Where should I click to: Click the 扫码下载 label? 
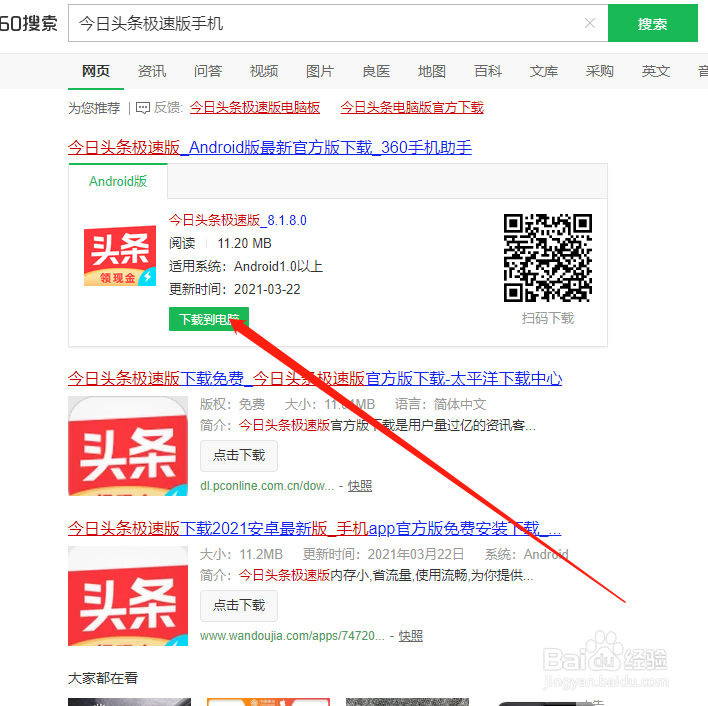click(x=548, y=318)
